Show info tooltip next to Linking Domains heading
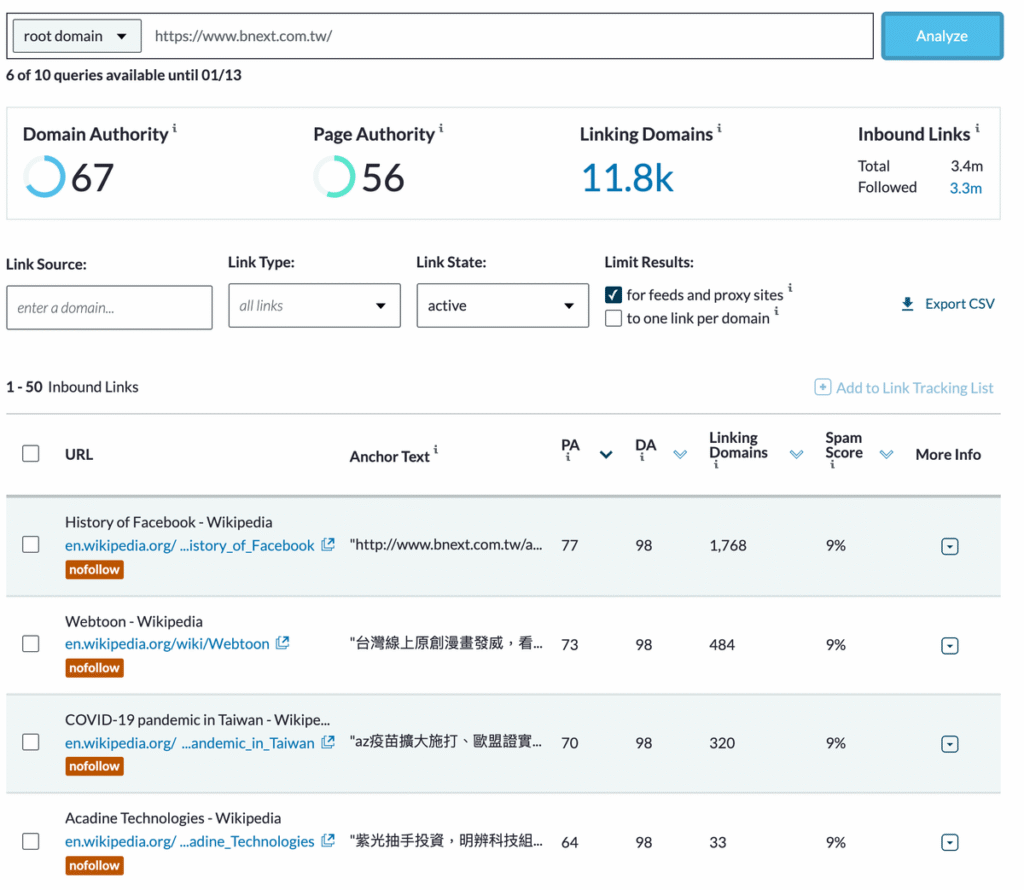Image resolution: width=1024 pixels, height=890 pixels. 719,128
